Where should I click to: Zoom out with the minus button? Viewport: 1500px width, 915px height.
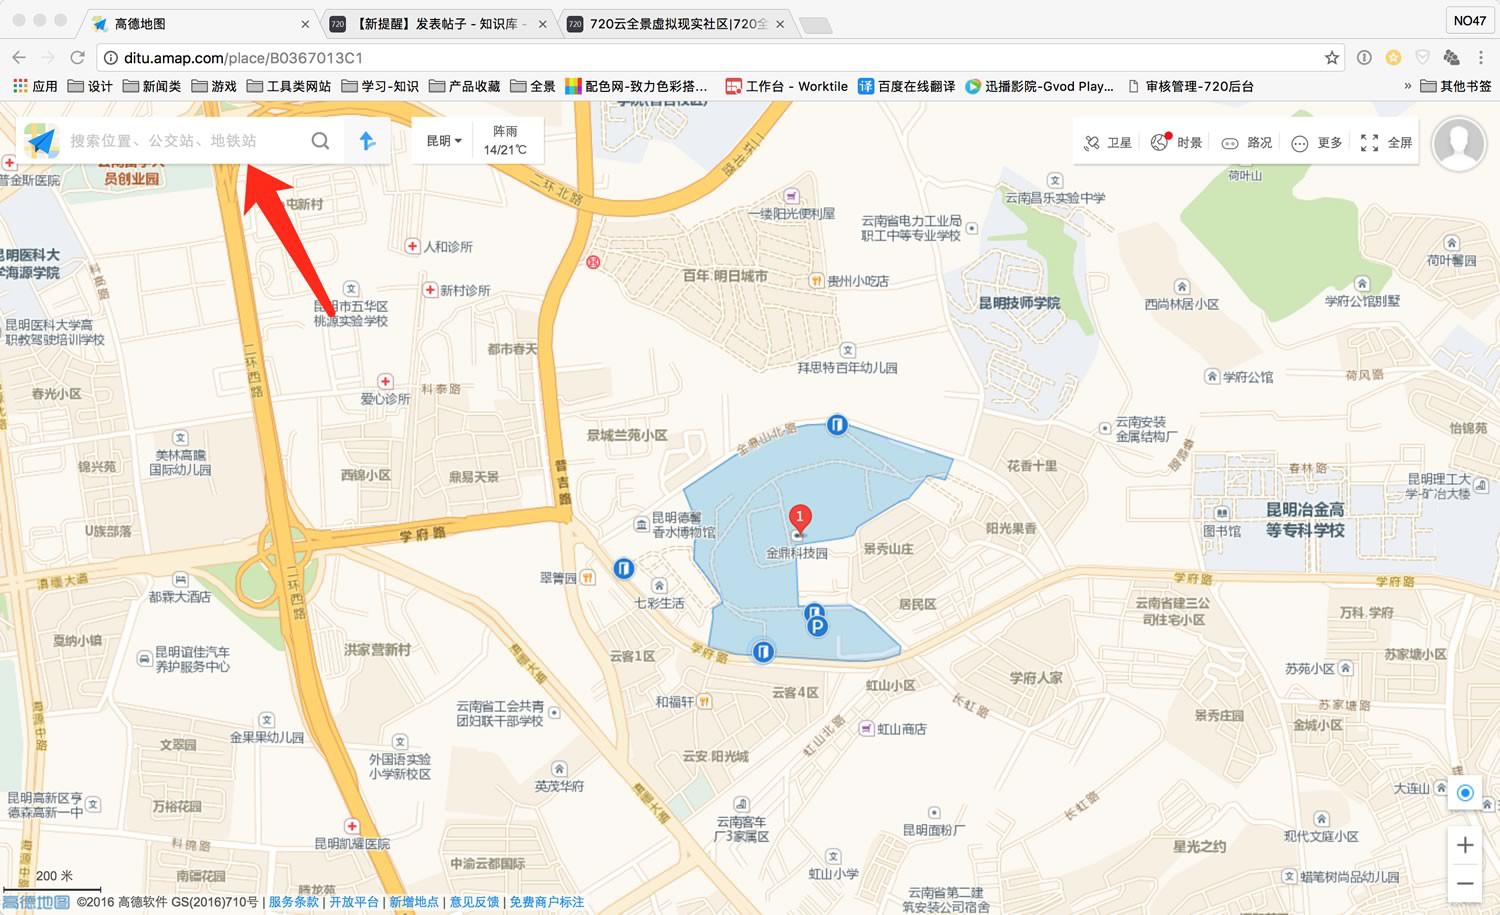pyautogui.click(x=1465, y=883)
